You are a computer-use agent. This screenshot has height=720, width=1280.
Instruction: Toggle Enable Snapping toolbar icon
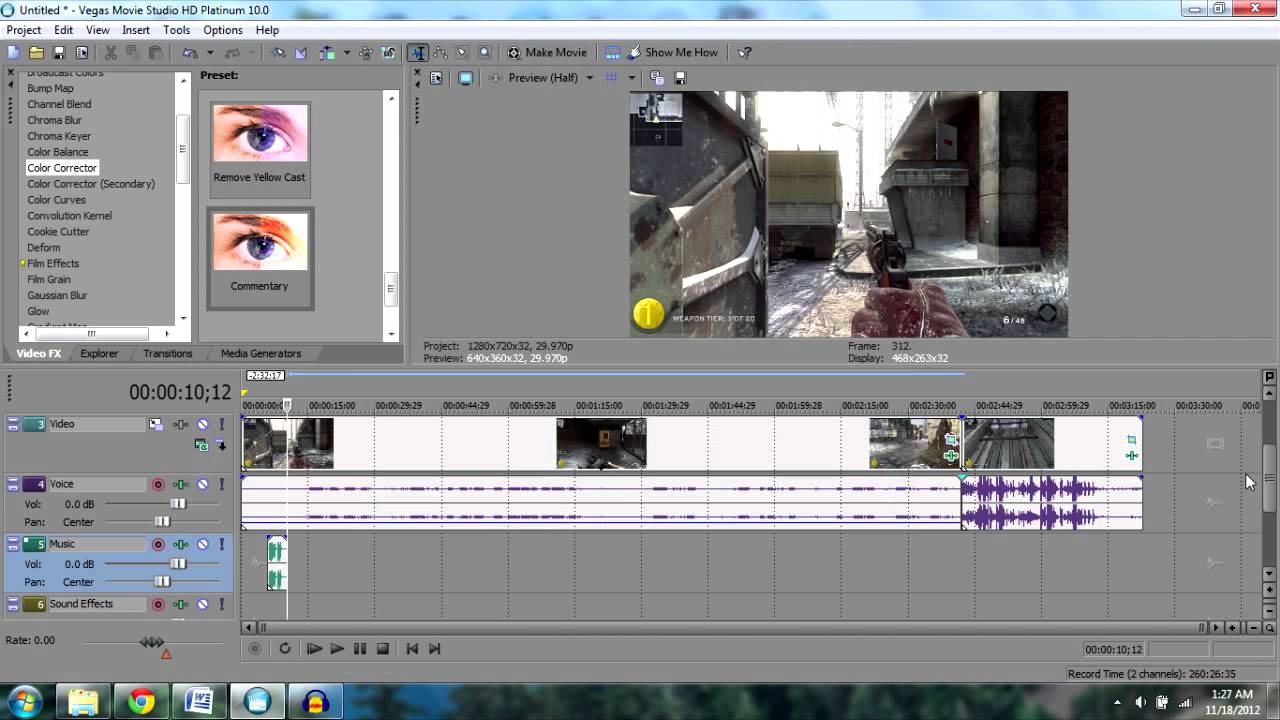[278, 53]
